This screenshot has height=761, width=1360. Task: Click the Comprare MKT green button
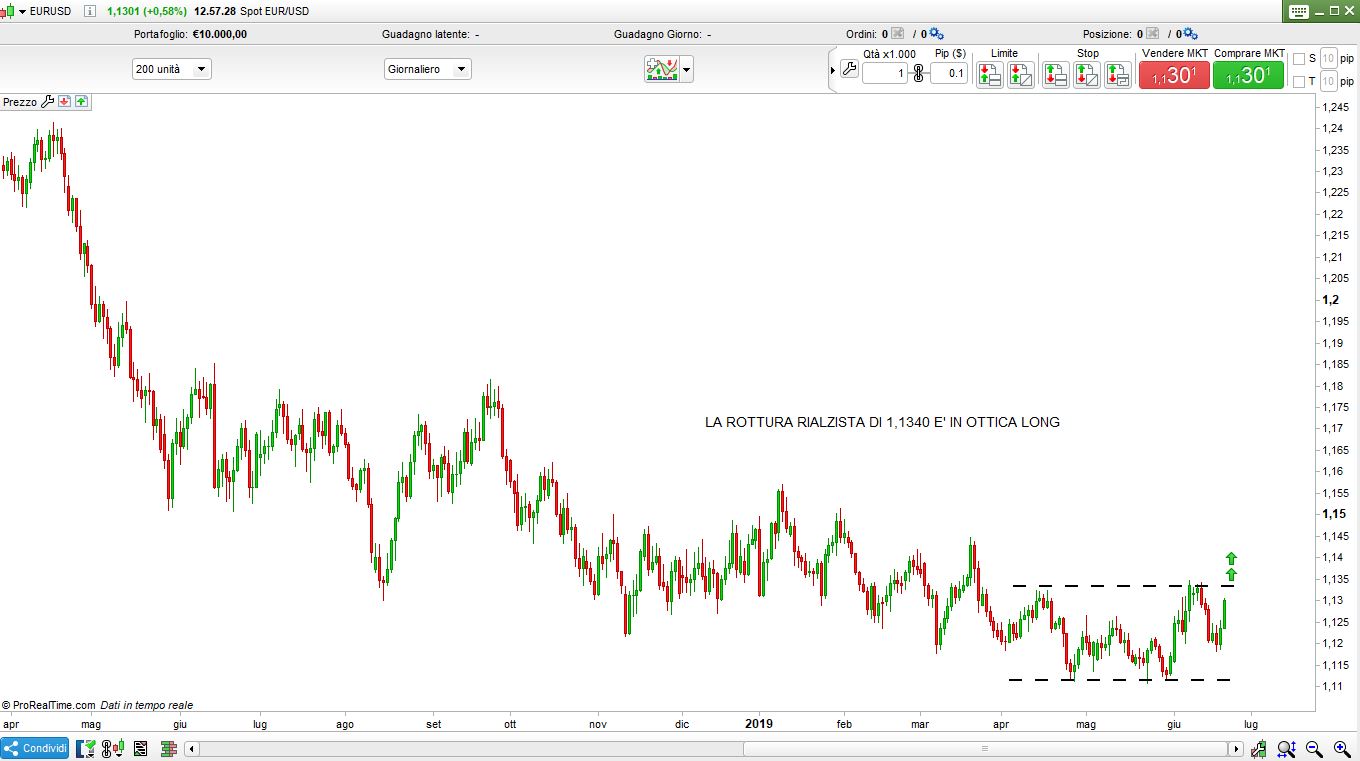1248,75
